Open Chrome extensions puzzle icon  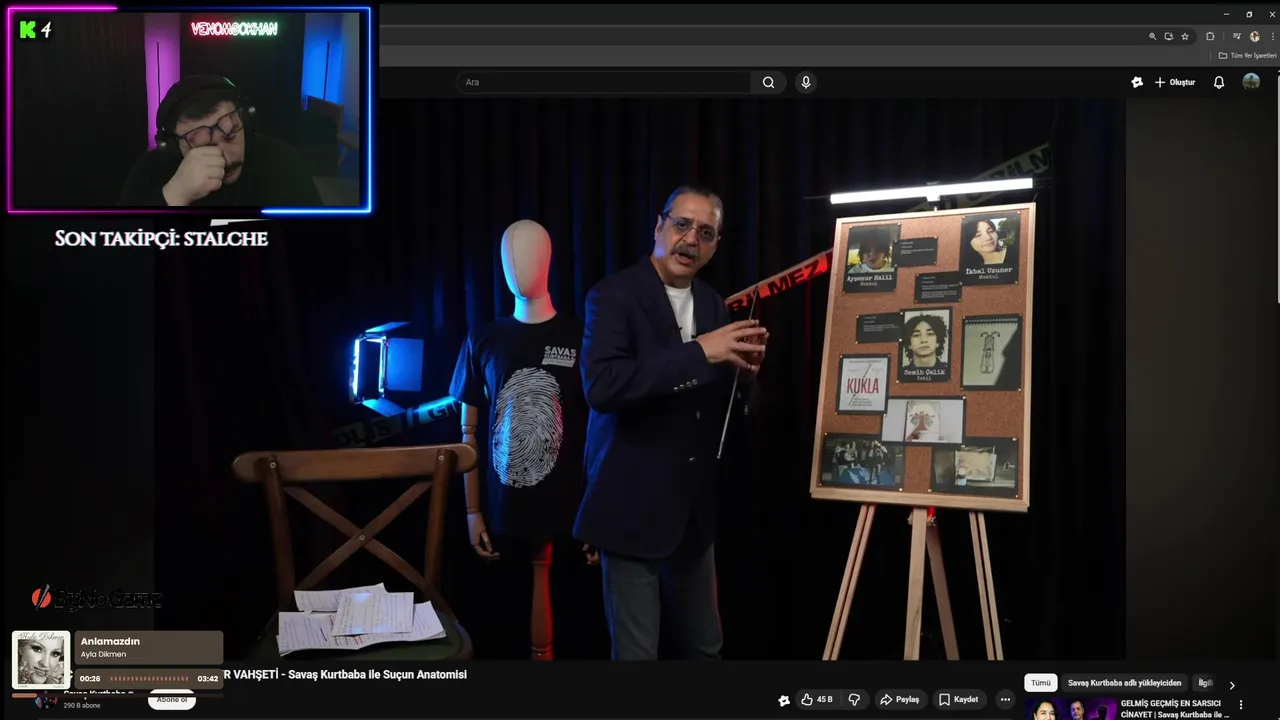(x=1210, y=36)
